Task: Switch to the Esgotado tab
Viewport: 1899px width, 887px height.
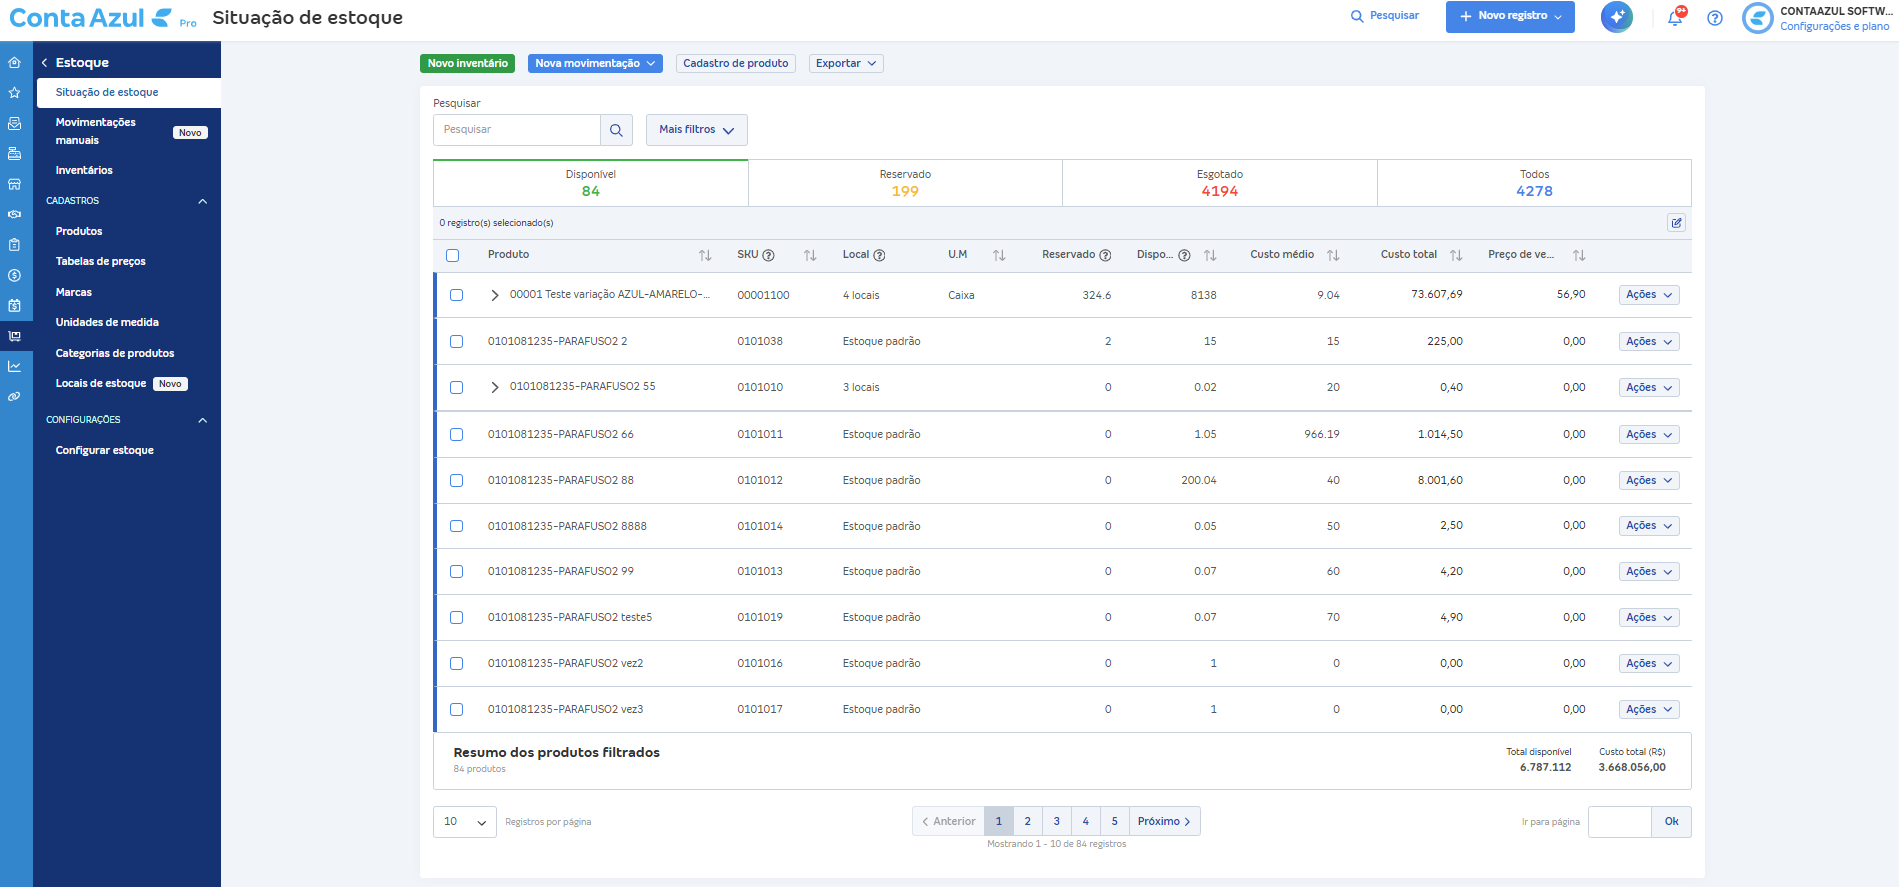Action: click(x=1219, y=183)
